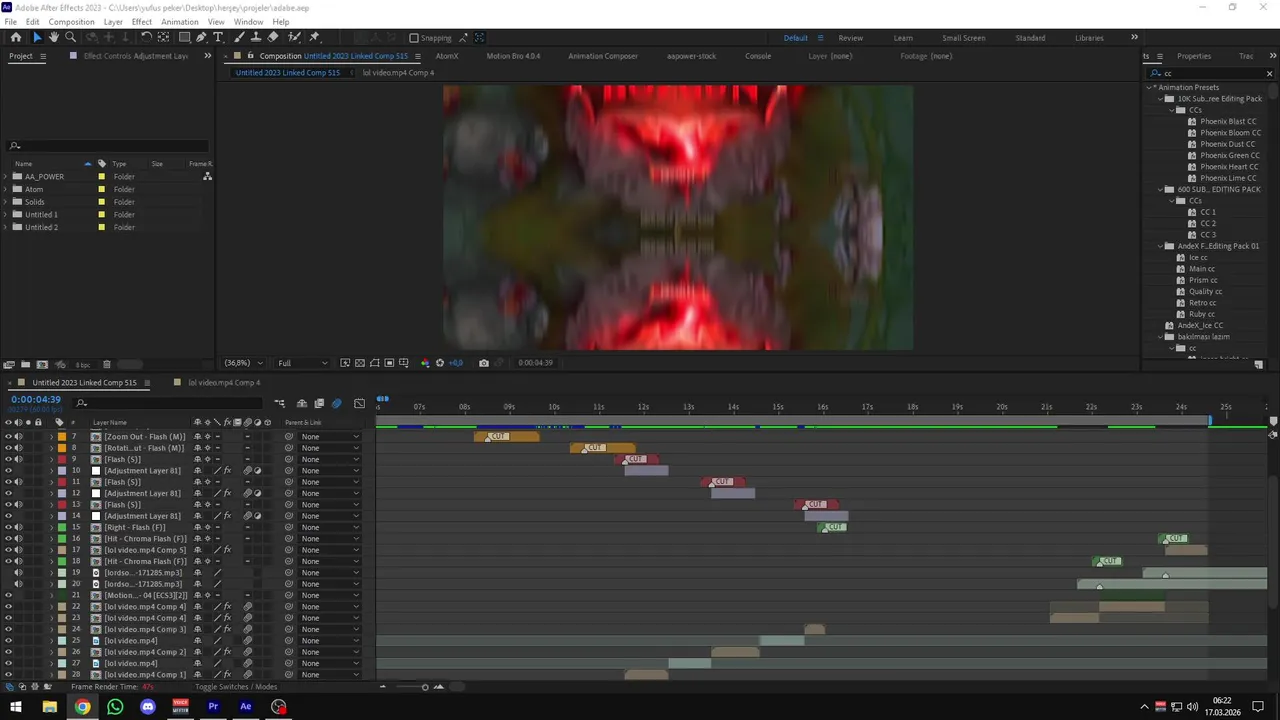This screenshot has width=1280, height=720.
Task: Click the timeline zoom slider handle
Action: pos(425,687)
